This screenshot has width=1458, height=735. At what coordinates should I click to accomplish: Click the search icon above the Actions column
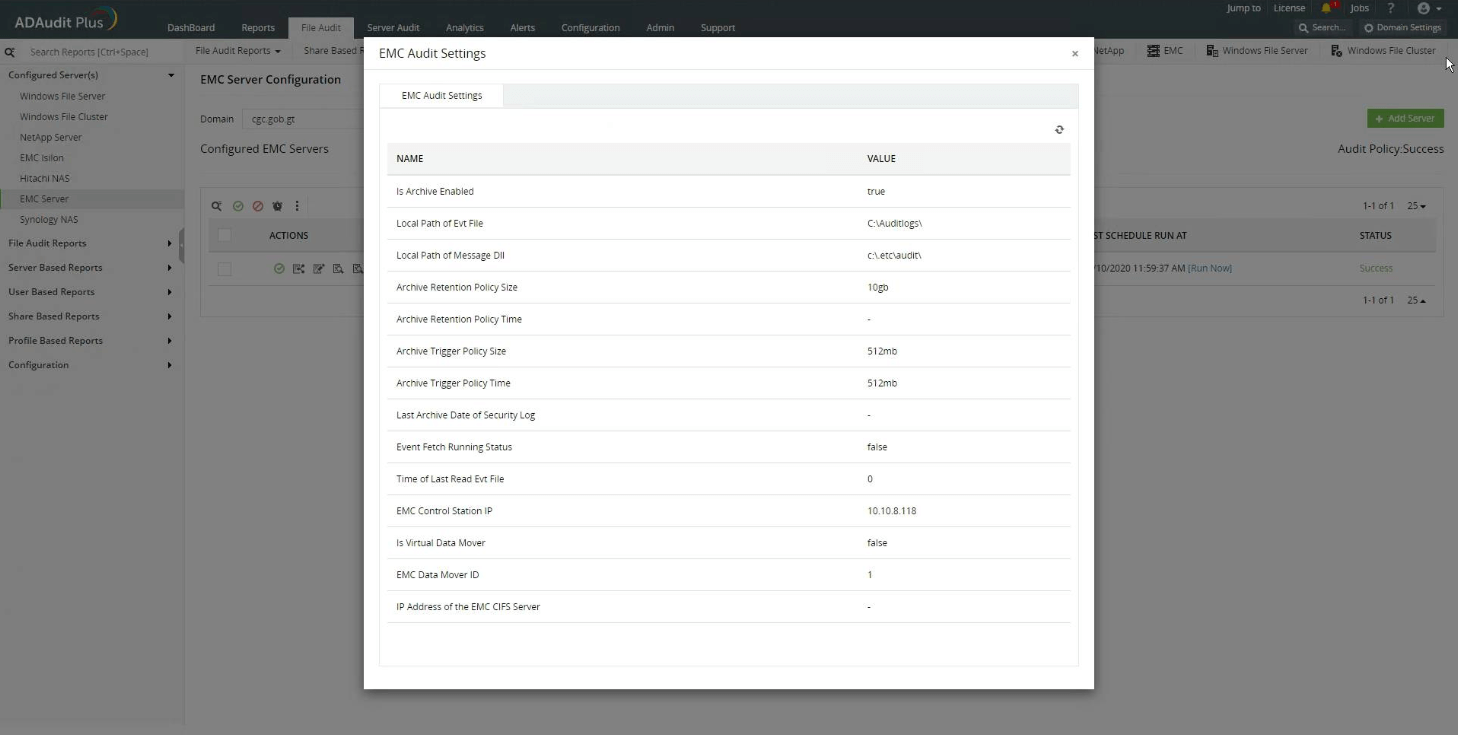point(216,206)
